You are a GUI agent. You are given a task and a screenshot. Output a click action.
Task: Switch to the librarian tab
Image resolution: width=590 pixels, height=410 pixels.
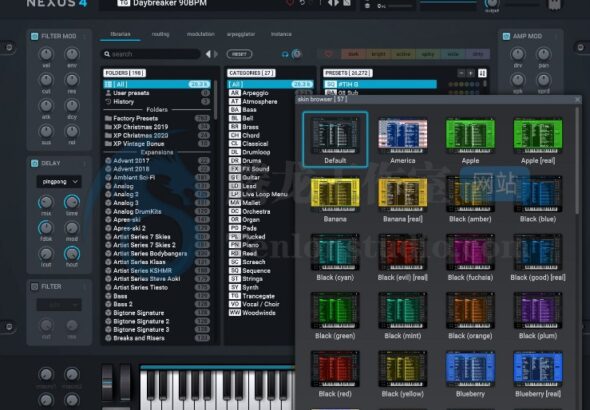(120, 34)
